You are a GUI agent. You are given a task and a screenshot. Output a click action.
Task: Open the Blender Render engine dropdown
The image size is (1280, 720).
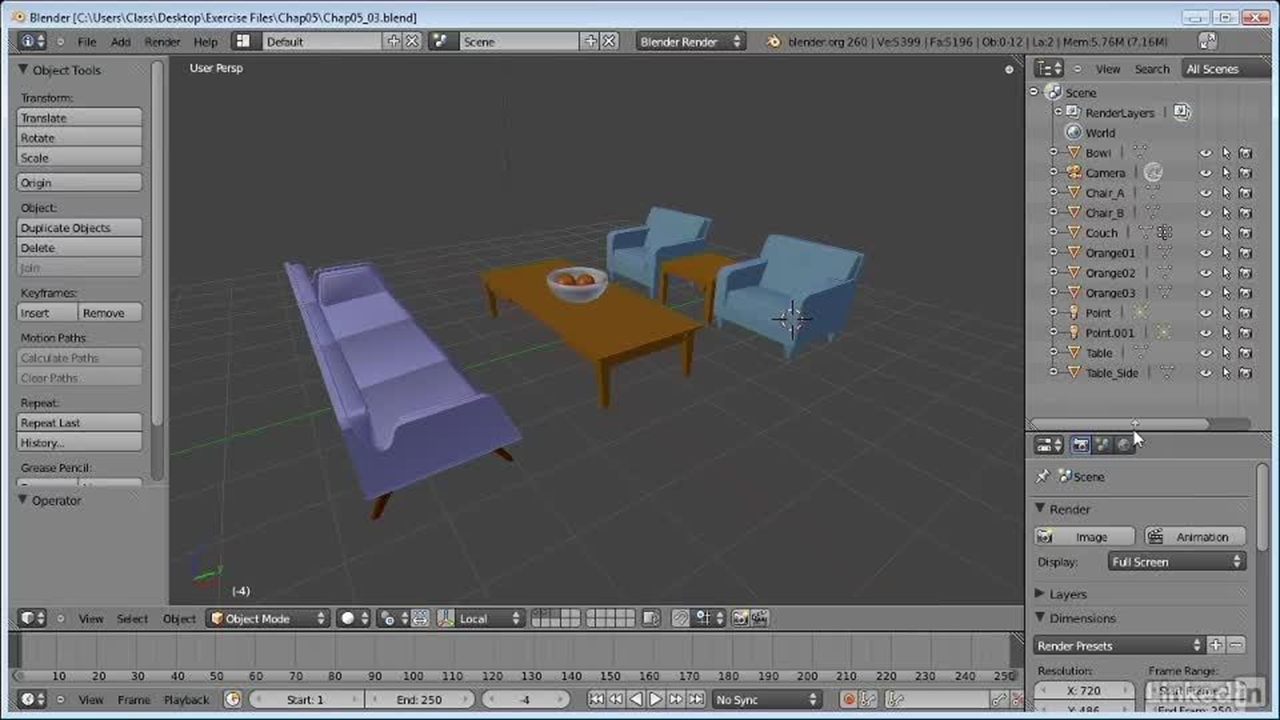690,42
